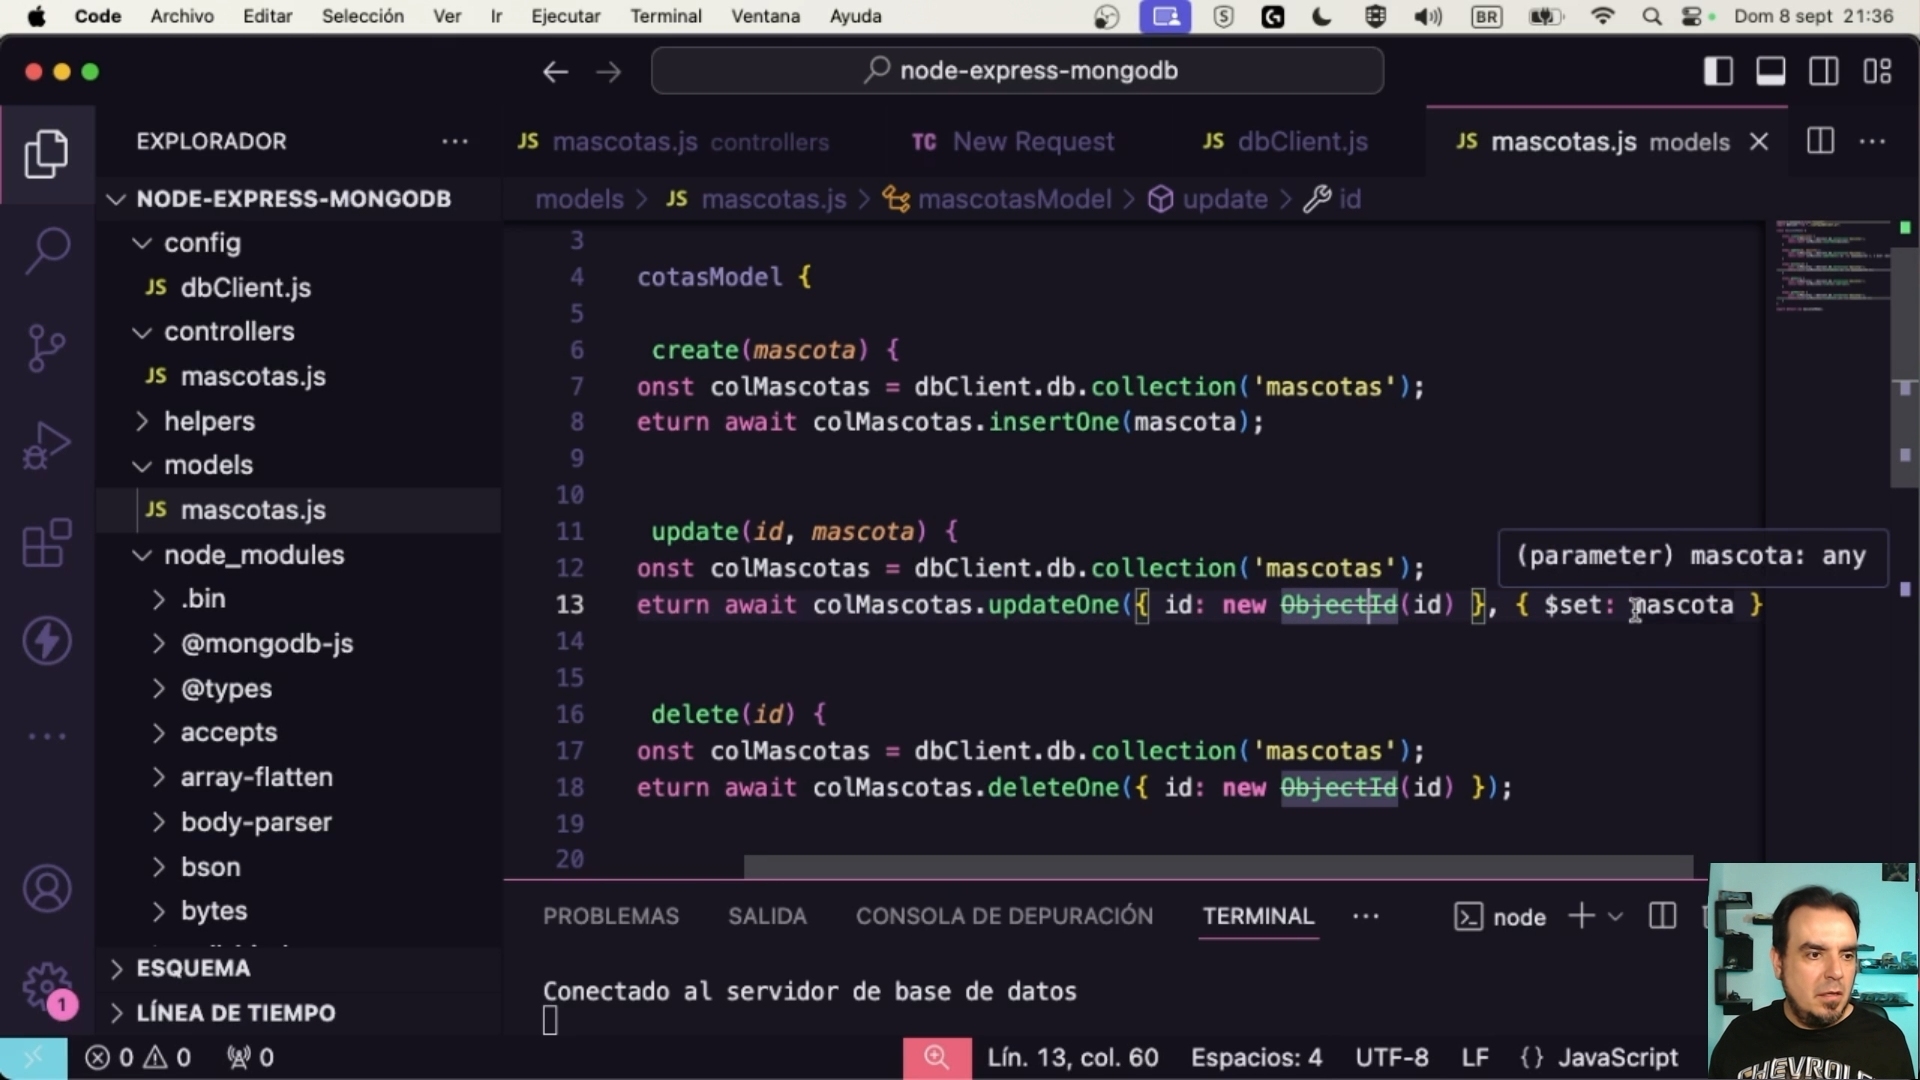This screenshot has height=1080, width=1920.
Task: Open macOS Spotlight search icon
Action: (x=1652, y=16)
